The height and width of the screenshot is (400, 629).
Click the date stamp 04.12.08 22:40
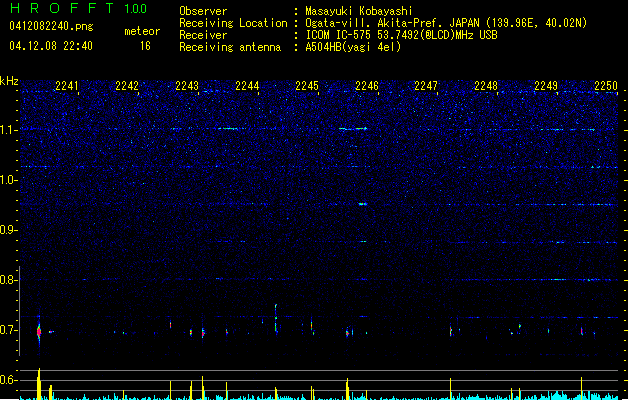click(51, 46)
